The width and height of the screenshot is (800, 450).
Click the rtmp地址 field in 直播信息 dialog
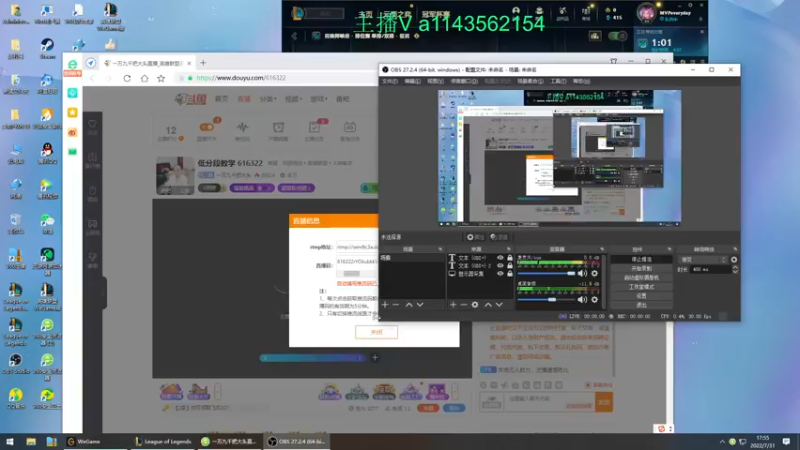point(357,247)
